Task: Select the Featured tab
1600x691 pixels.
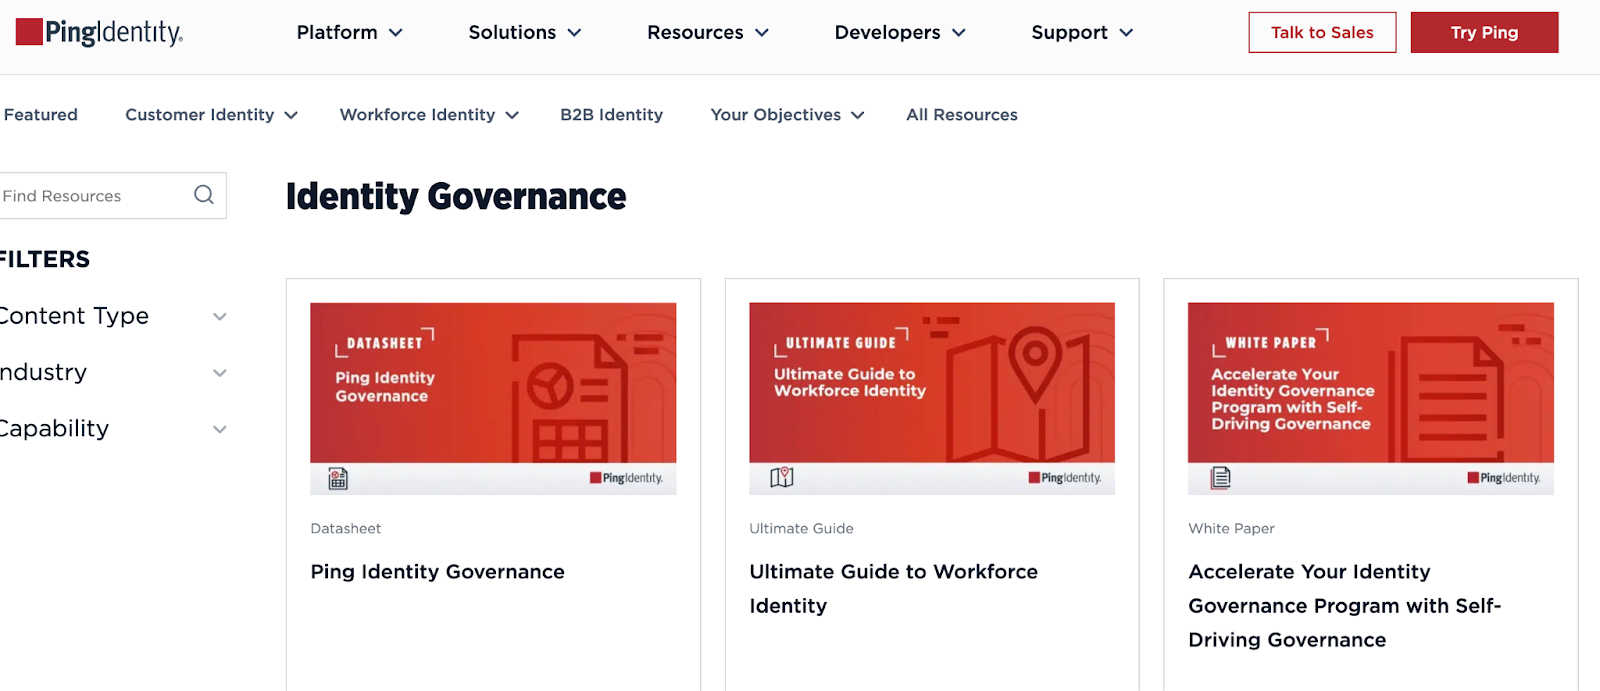Action: point(40,115)
